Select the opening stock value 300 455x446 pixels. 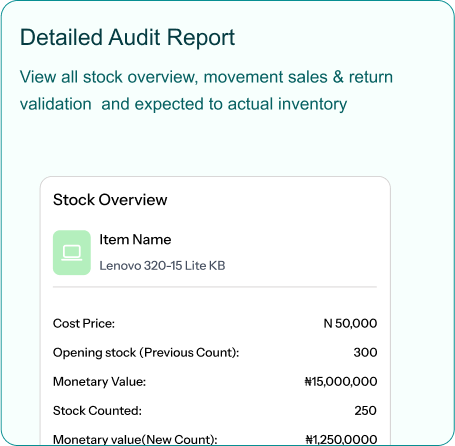pyautogui.click(x=365, y=352)
